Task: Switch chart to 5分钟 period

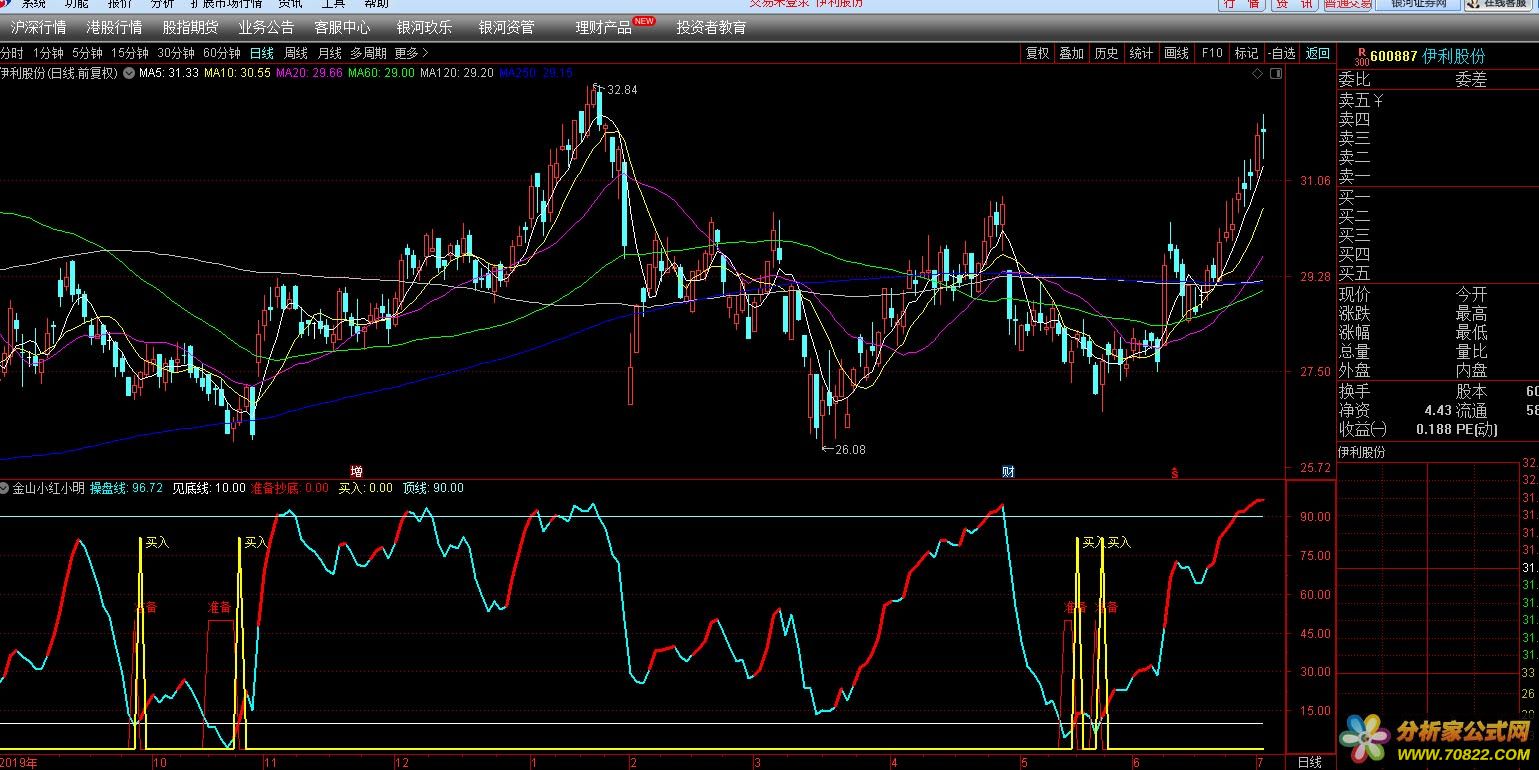Action: pyautogui.click(x=87, y=53)
